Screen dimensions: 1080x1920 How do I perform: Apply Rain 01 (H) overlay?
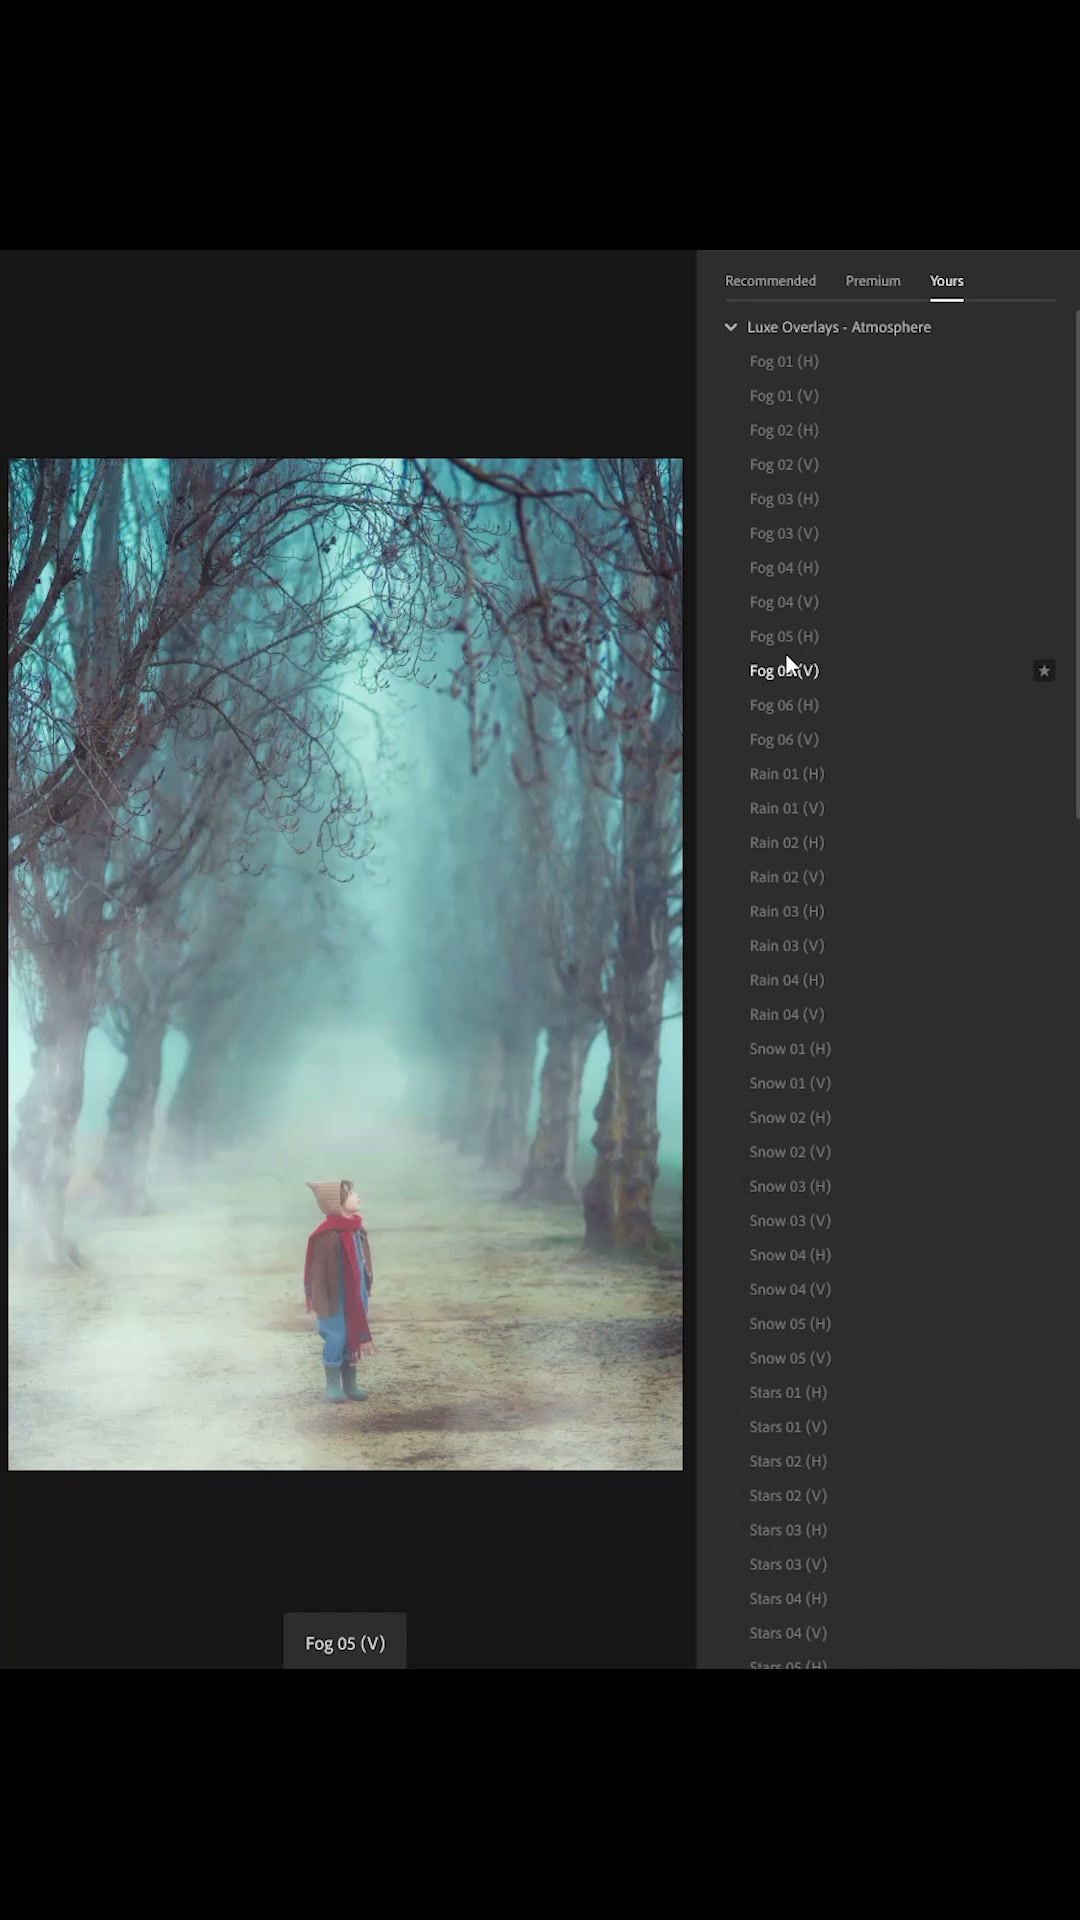787,774
